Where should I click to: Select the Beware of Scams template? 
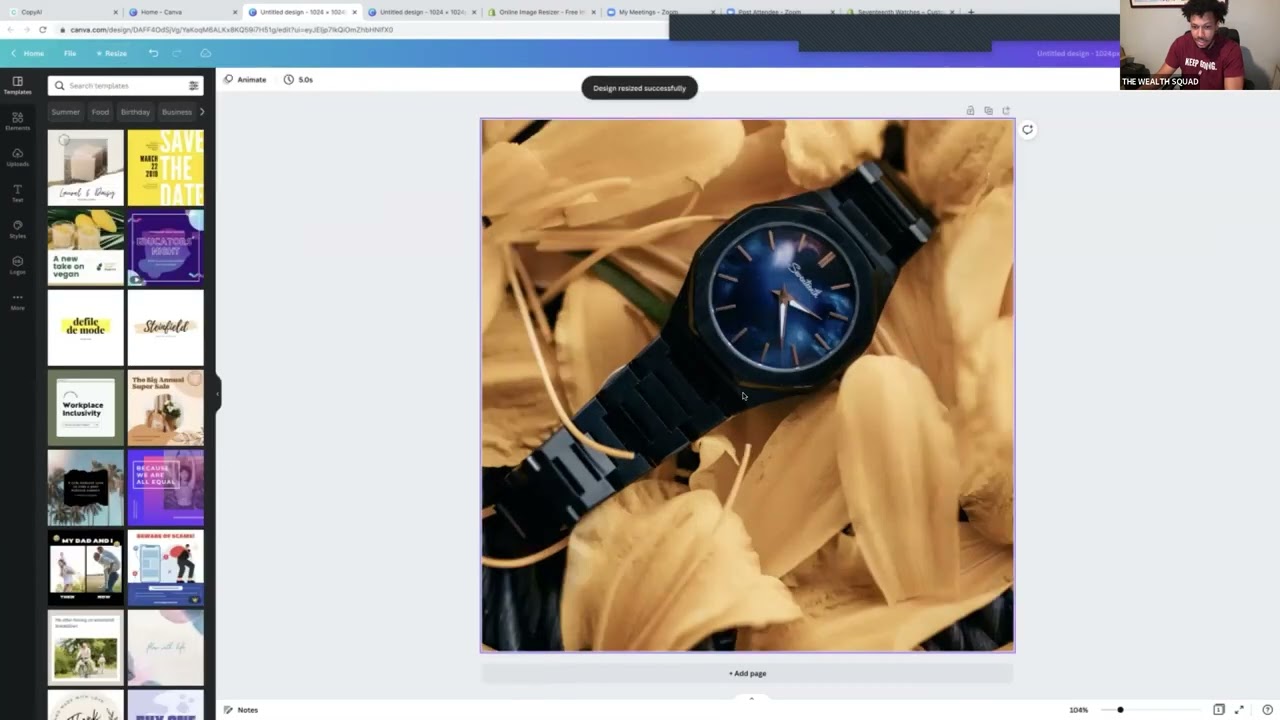tap(165, 567)
